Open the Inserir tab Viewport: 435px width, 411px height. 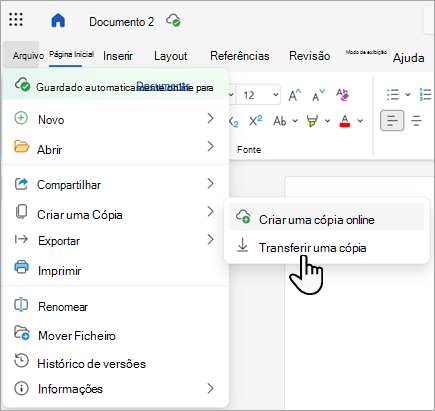point(118,56)
